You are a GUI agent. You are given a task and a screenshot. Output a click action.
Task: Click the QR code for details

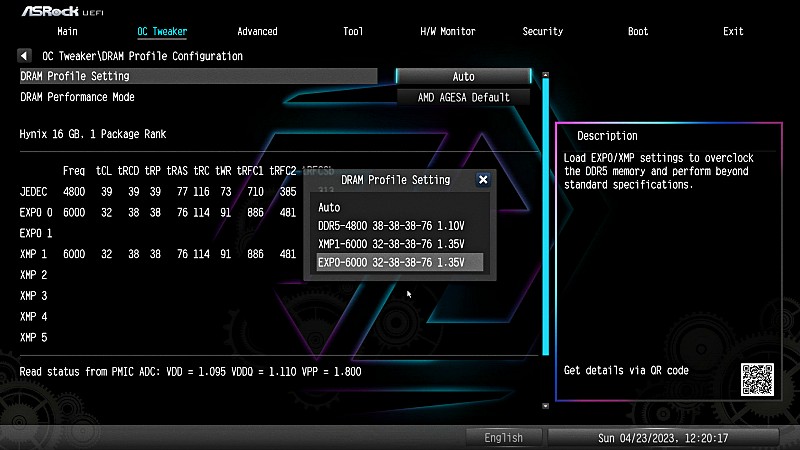coord(757,379)
